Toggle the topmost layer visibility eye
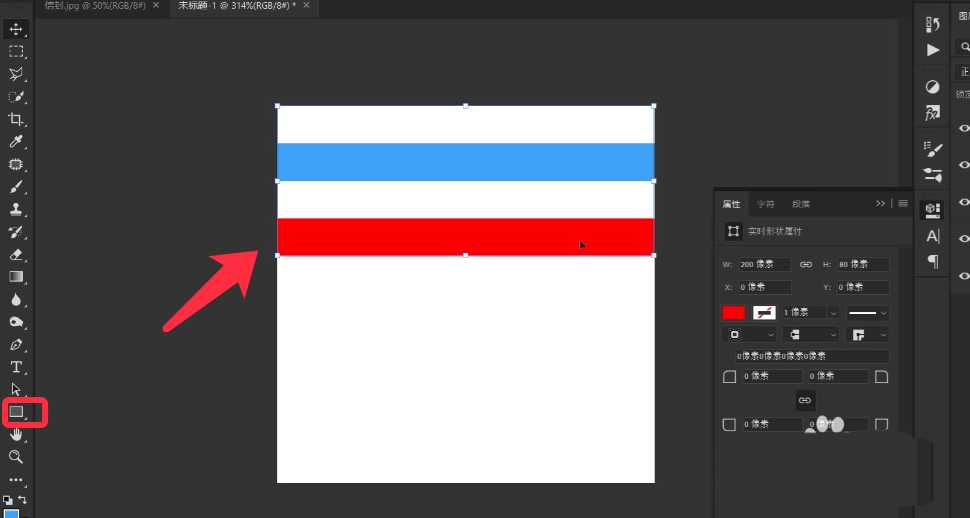The width and height of the screenshot is (970, 518). pos(964,128)
